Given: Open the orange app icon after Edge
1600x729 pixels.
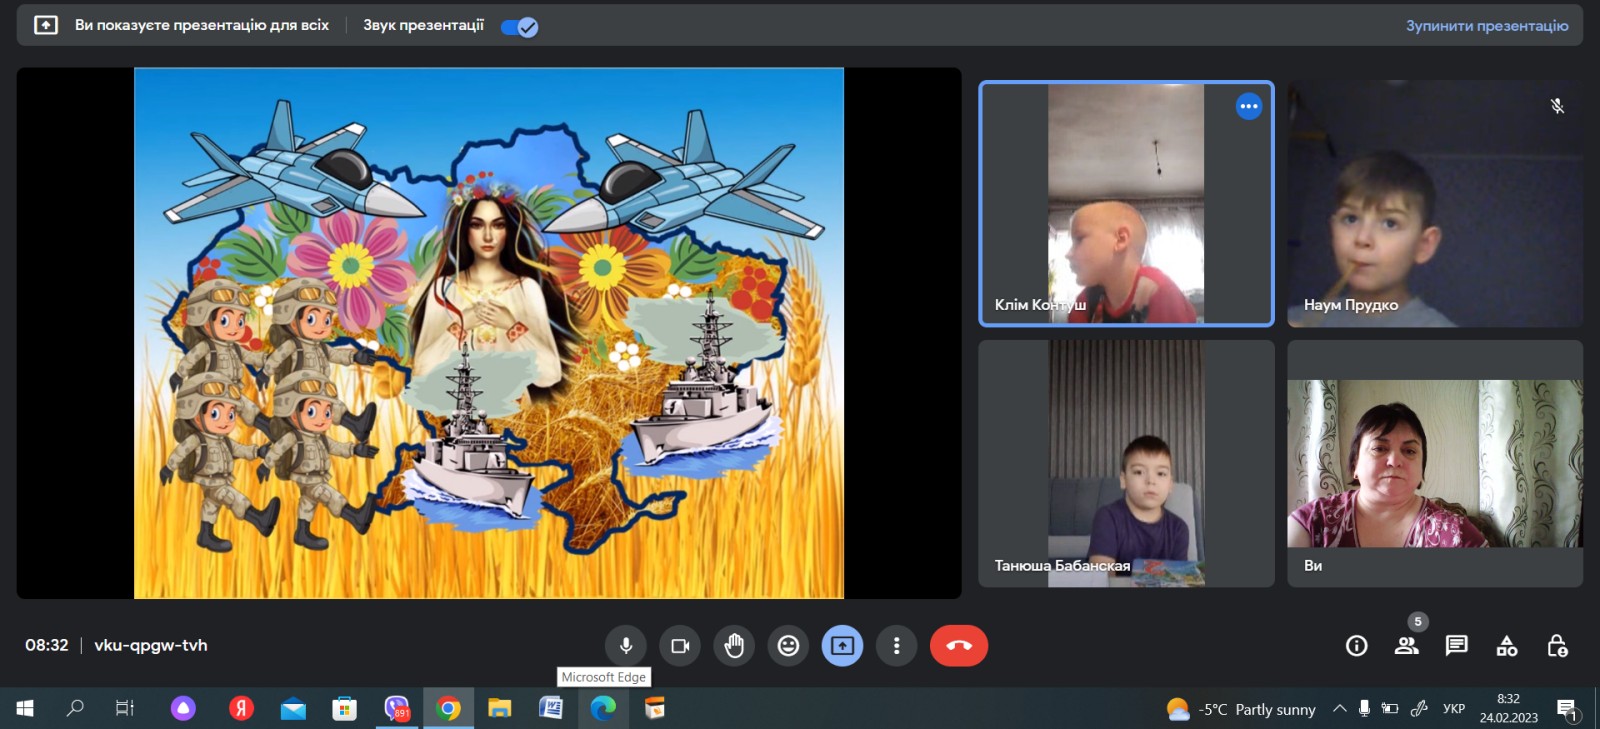Looking at the screenshot, I should point(655,708).
